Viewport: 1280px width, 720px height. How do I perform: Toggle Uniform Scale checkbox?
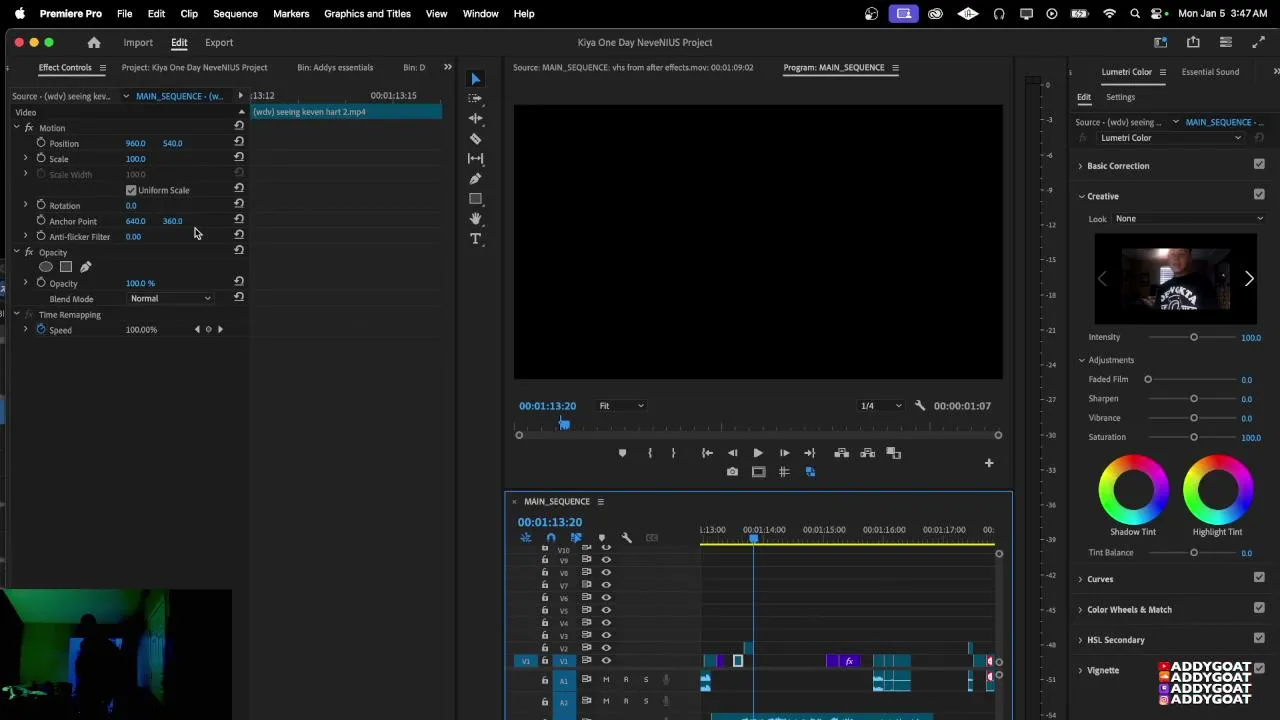coord(131,190)
